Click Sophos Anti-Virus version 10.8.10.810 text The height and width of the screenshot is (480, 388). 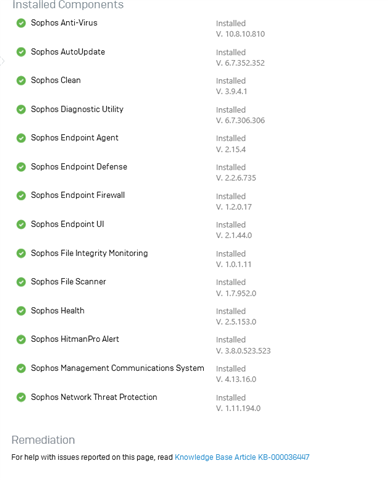tap(240, 34)
